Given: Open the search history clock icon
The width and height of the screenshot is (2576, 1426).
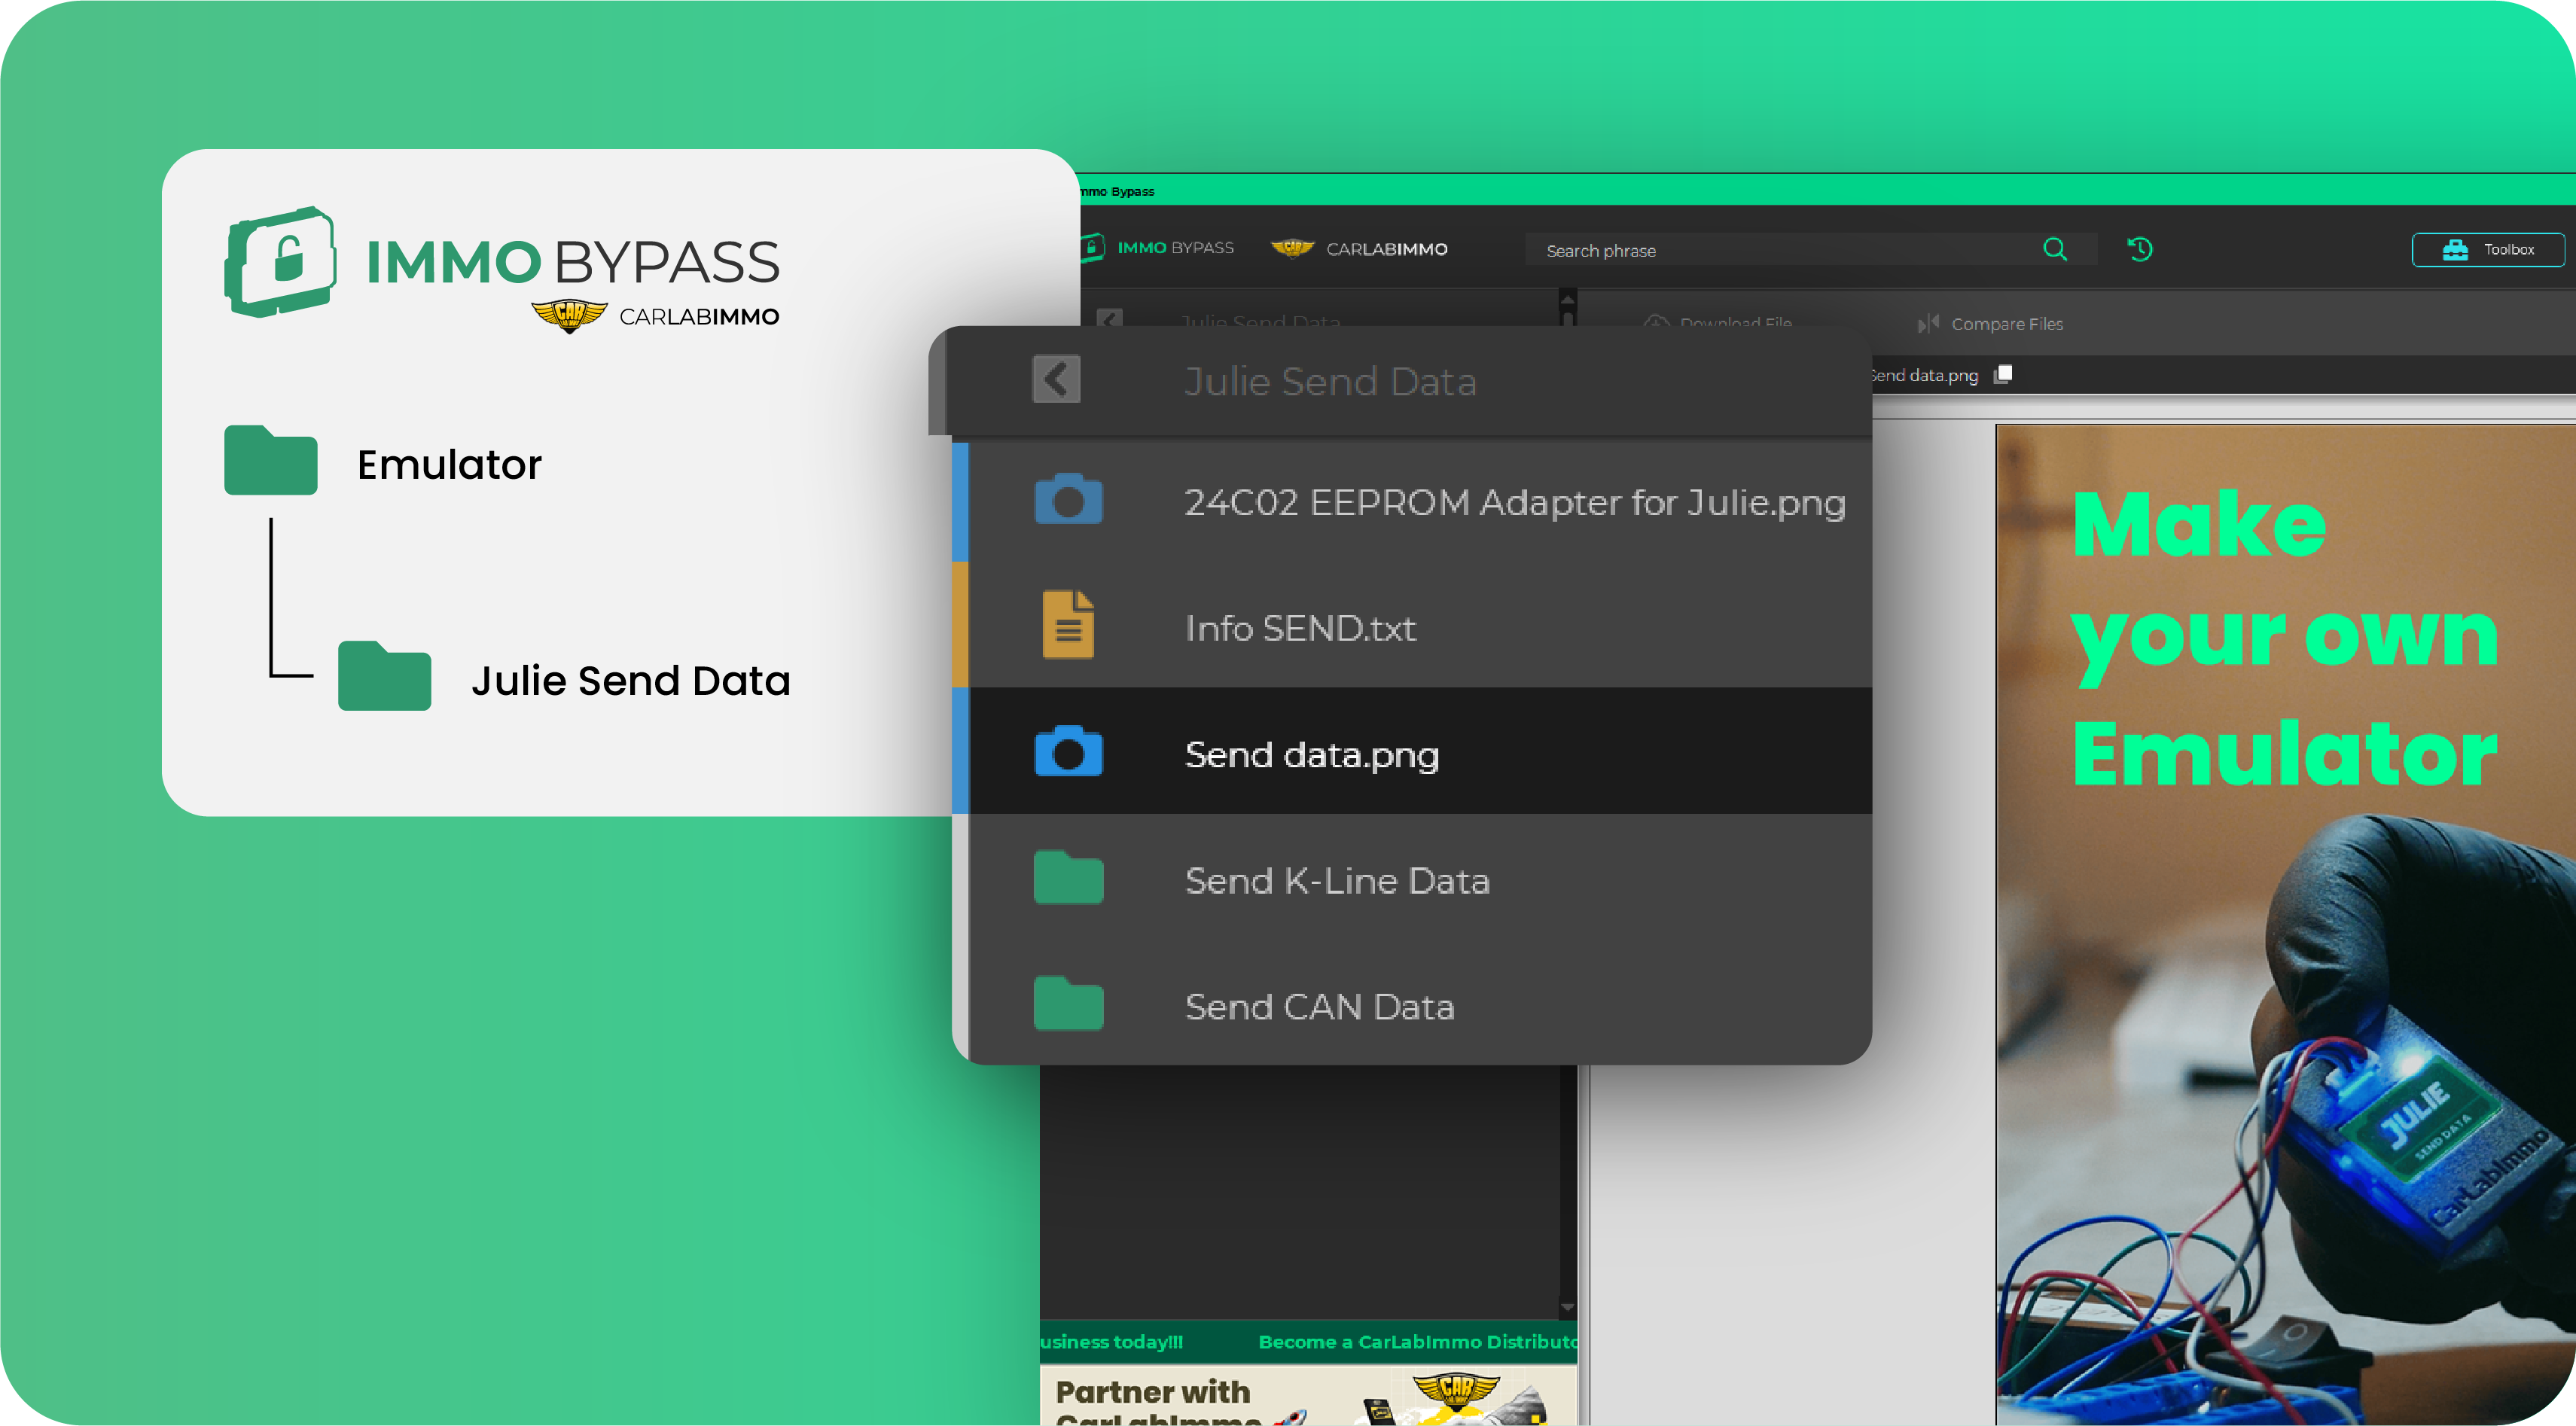Looking at the screenshot, I should pyautogui.click(x=2140, y=249).
